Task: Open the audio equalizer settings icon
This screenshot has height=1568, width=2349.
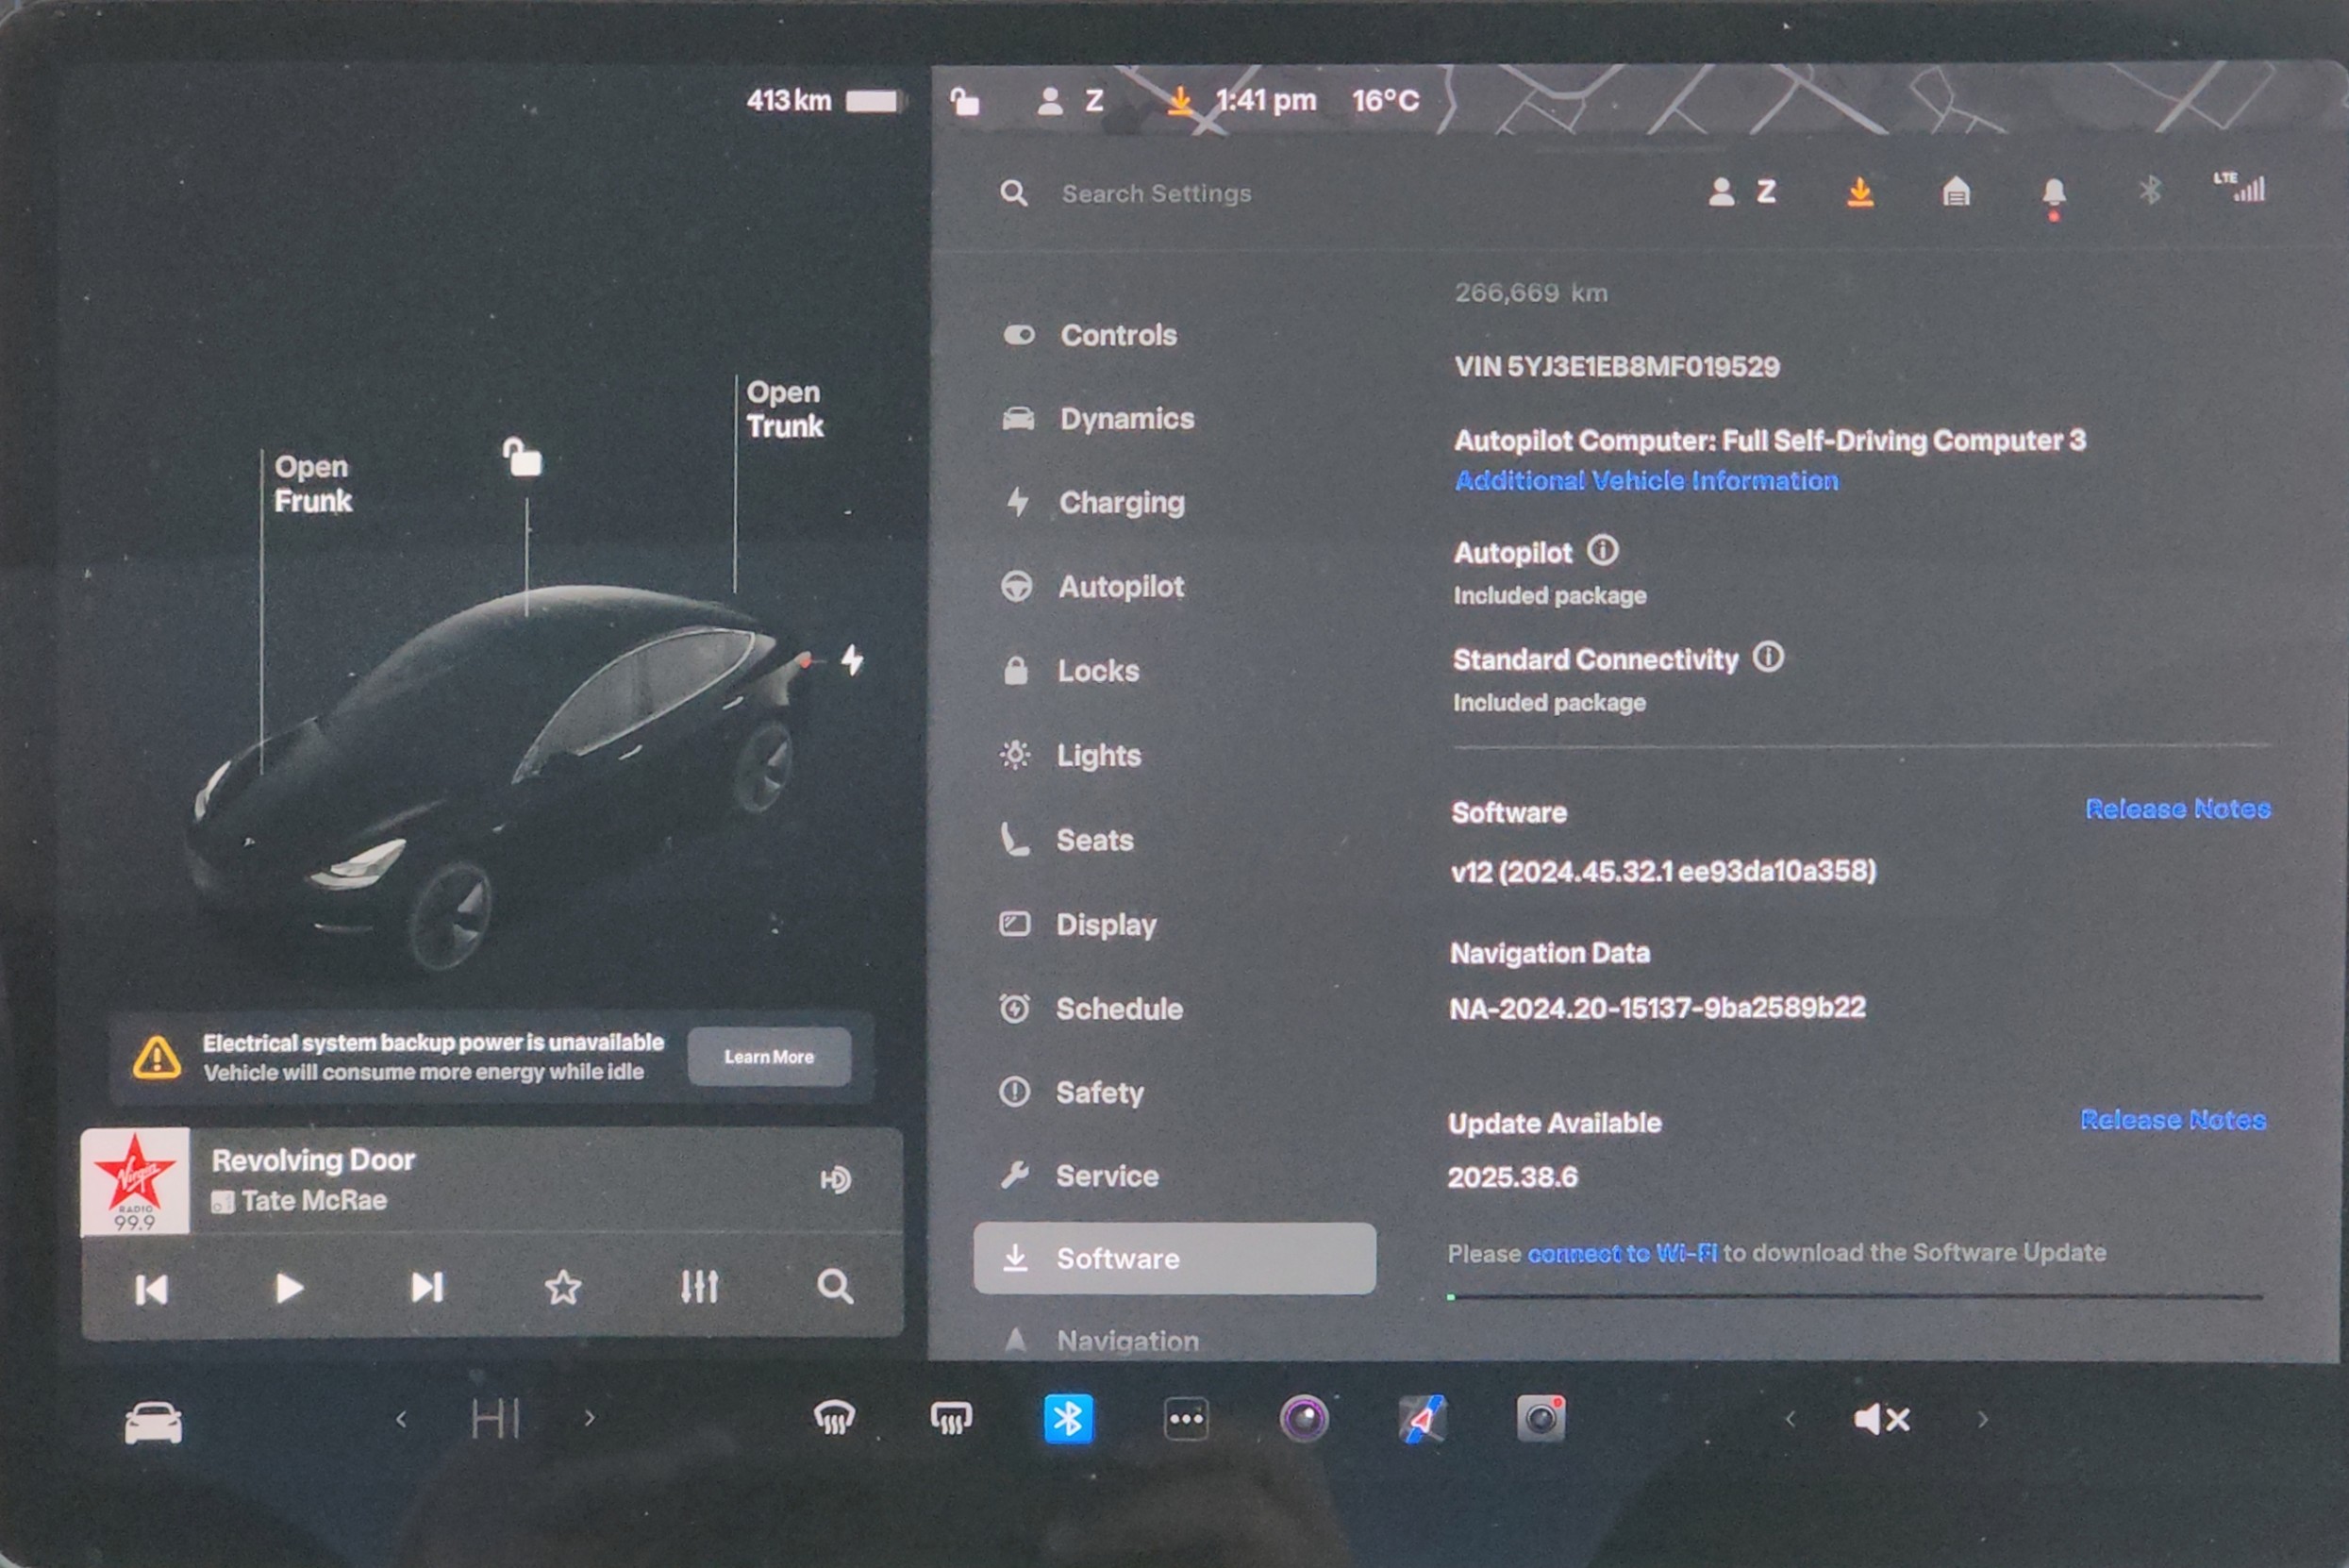Action: (699, 1287)
